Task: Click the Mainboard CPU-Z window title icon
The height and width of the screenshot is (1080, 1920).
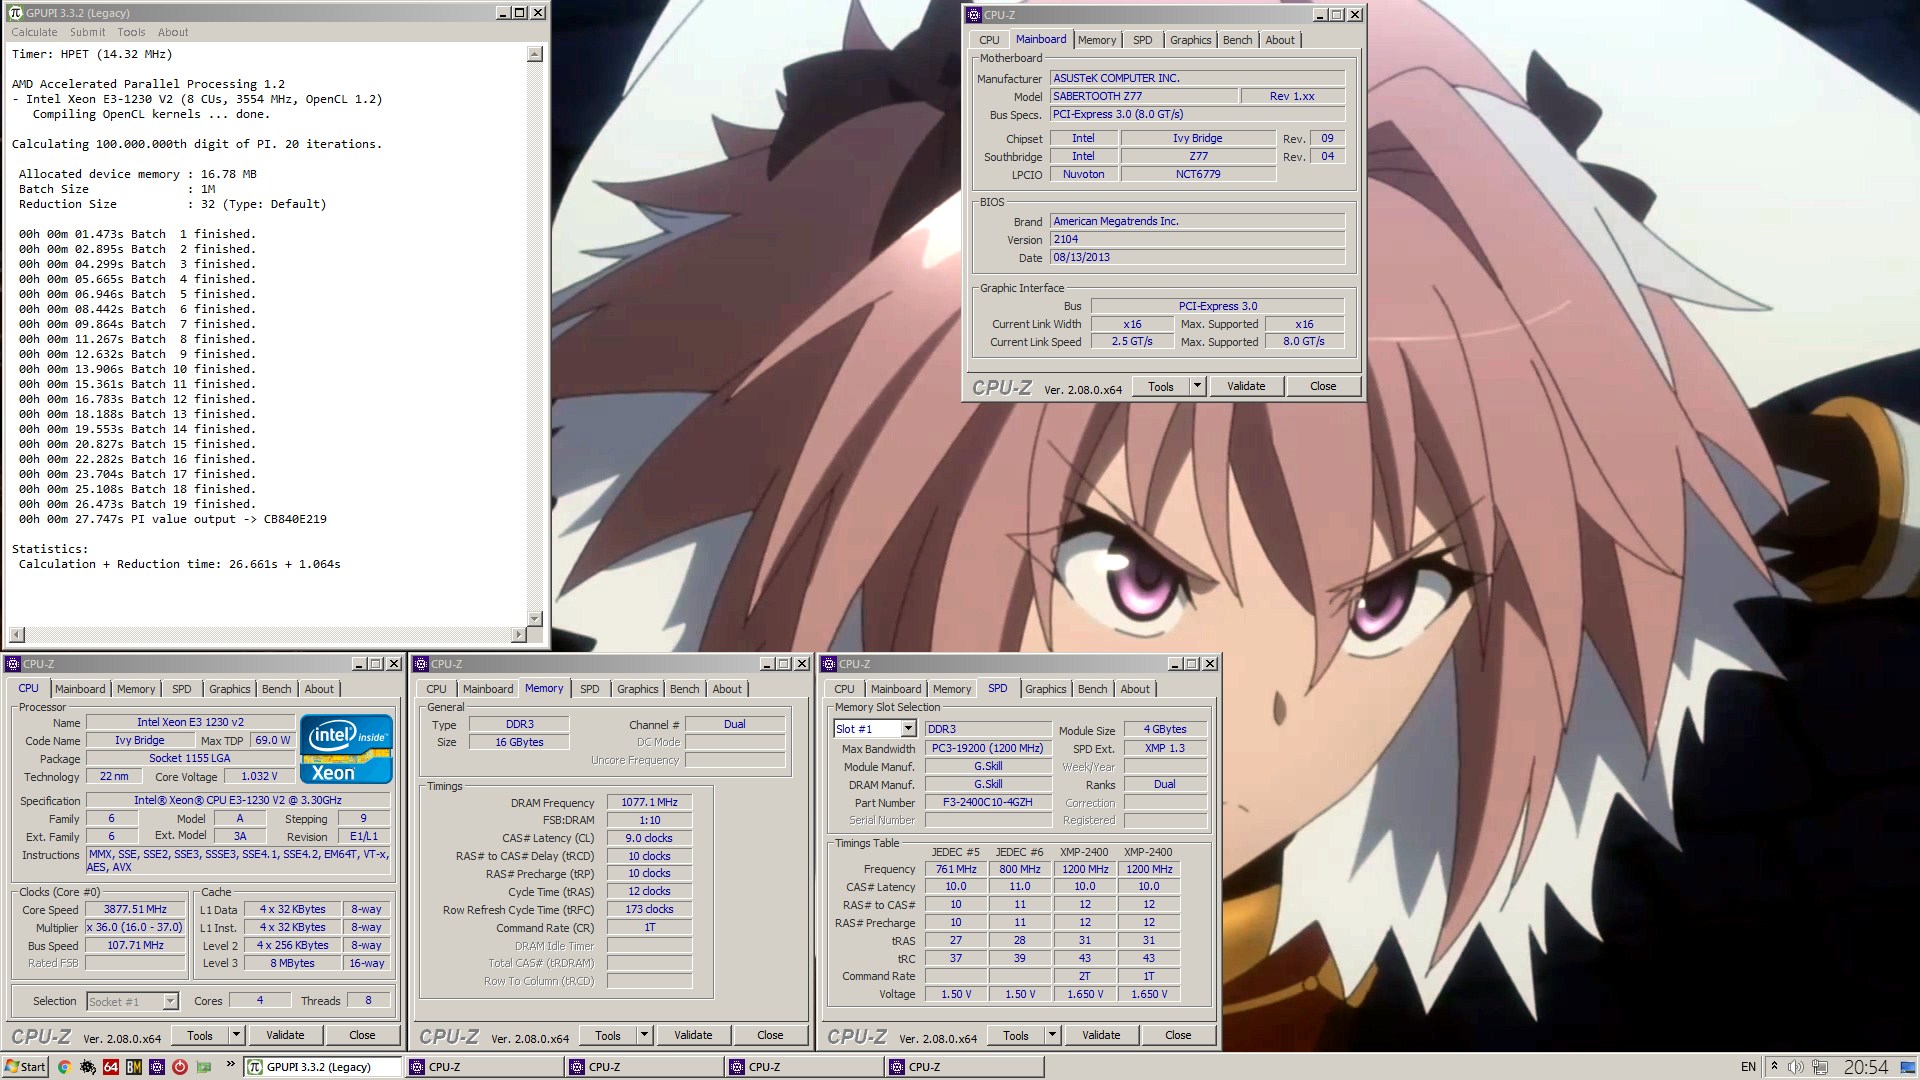Action: tap(974, 15)
